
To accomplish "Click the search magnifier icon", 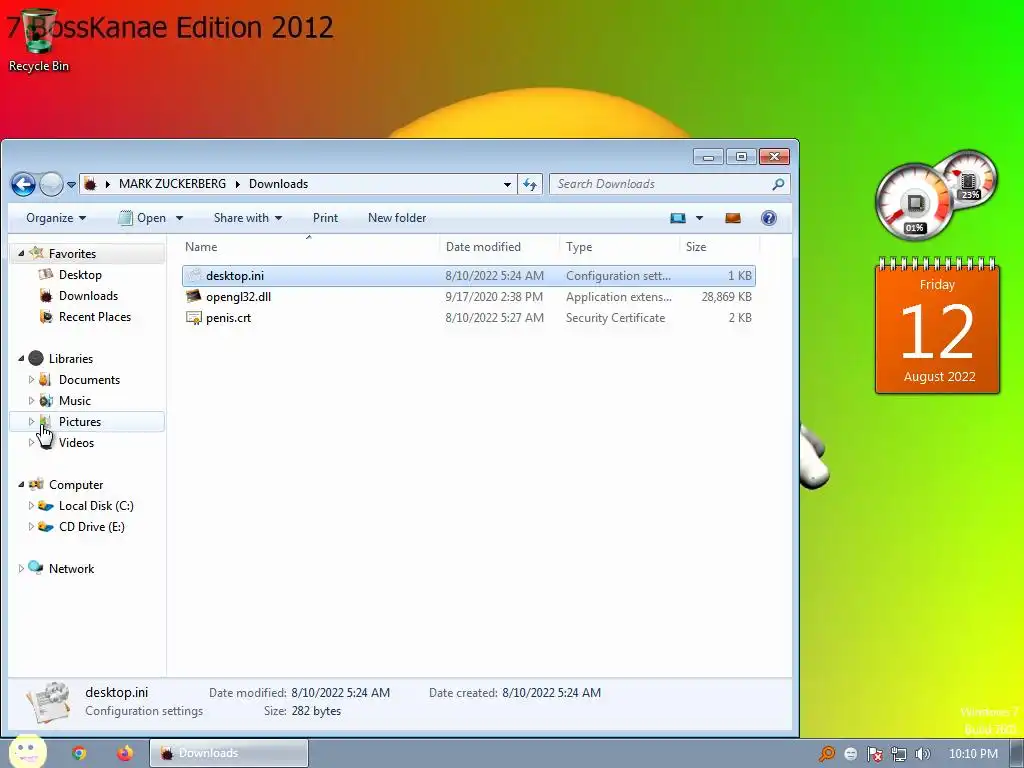I will click(x=778, y=184).
